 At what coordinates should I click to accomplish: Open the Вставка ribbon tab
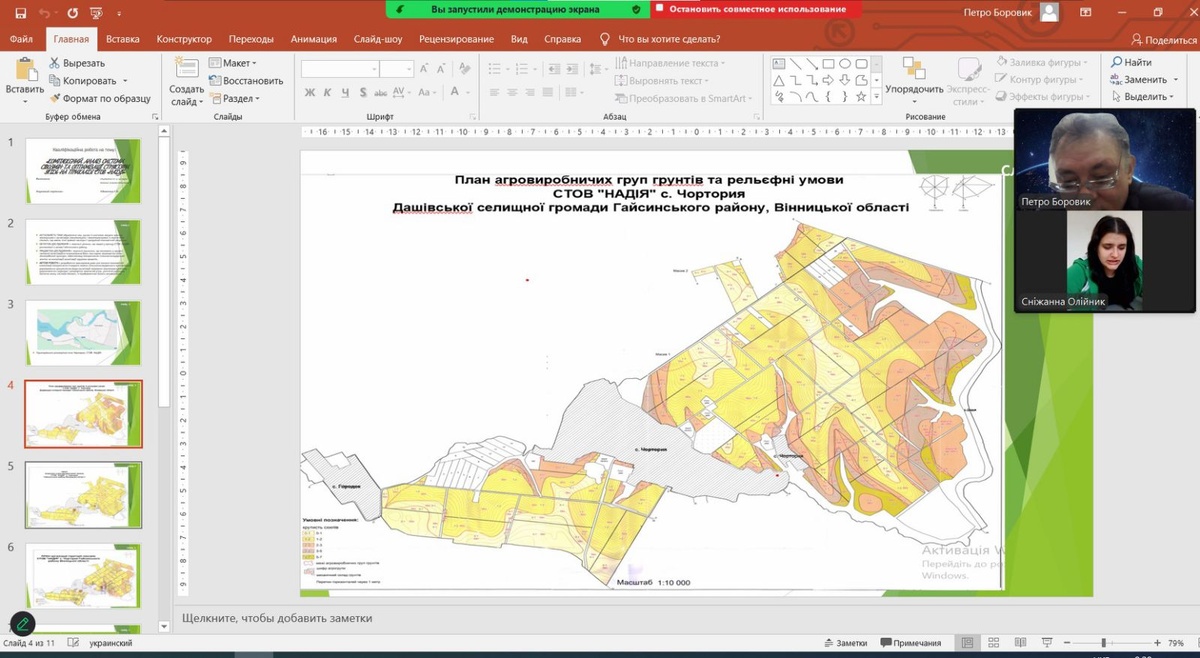coord(122,39)
